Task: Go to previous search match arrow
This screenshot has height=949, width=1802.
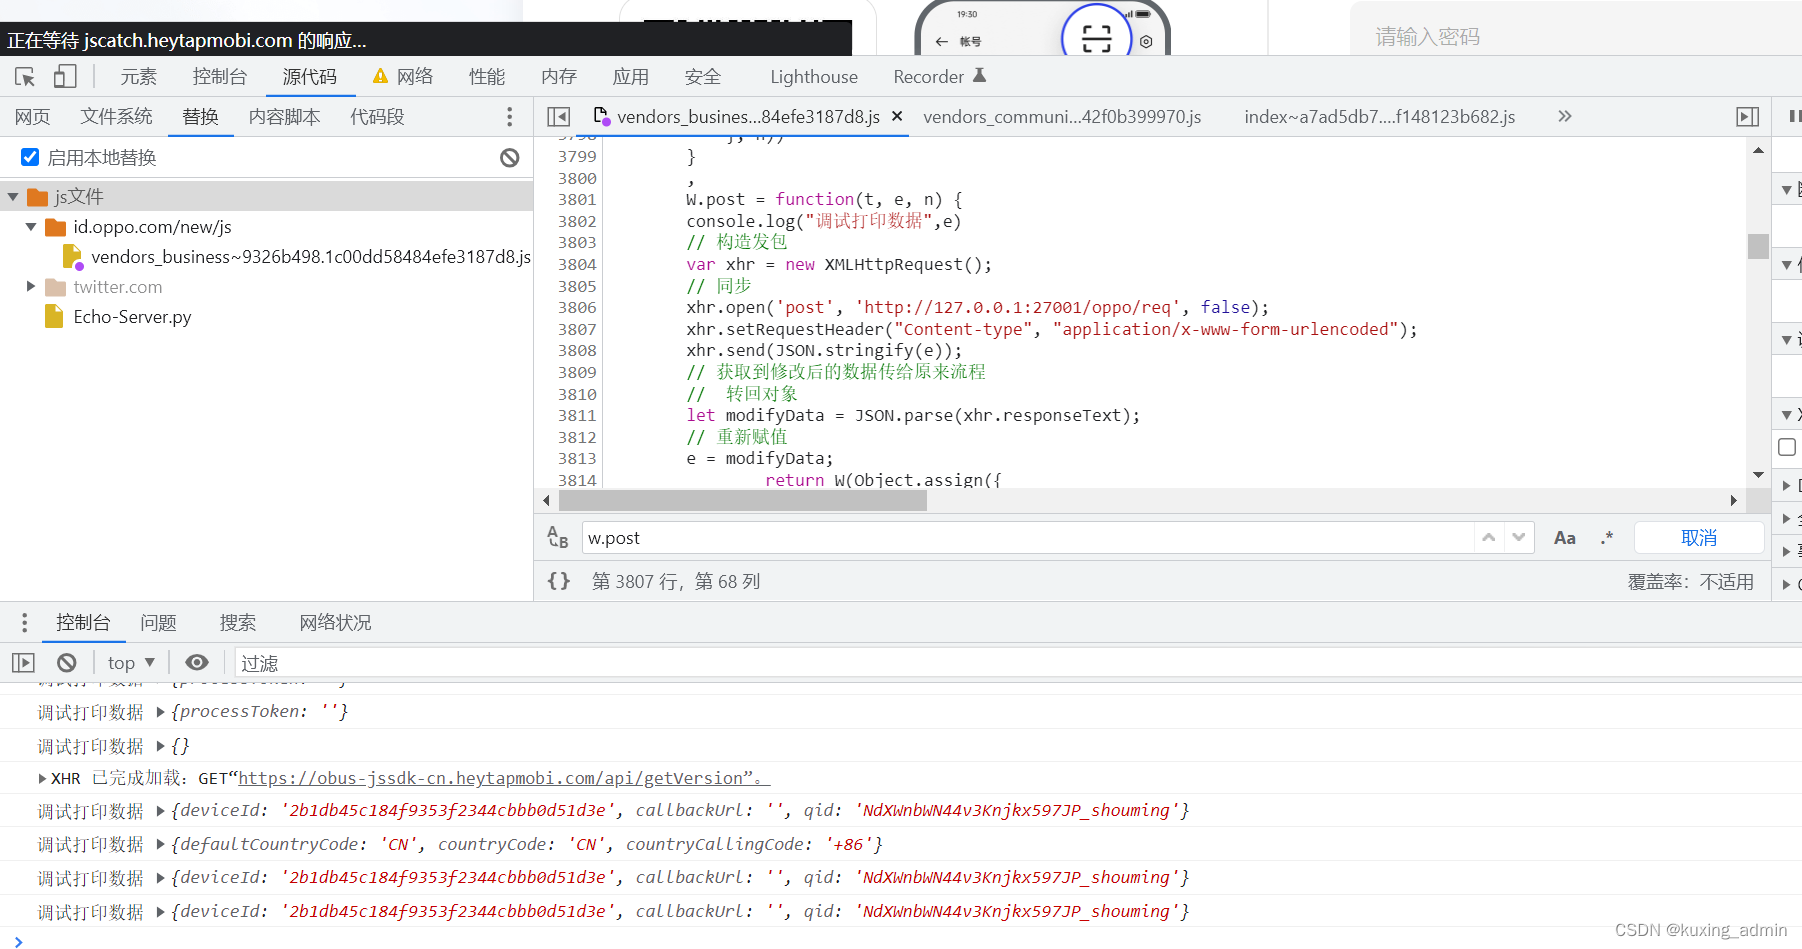Action: [x=1489, y=538]
